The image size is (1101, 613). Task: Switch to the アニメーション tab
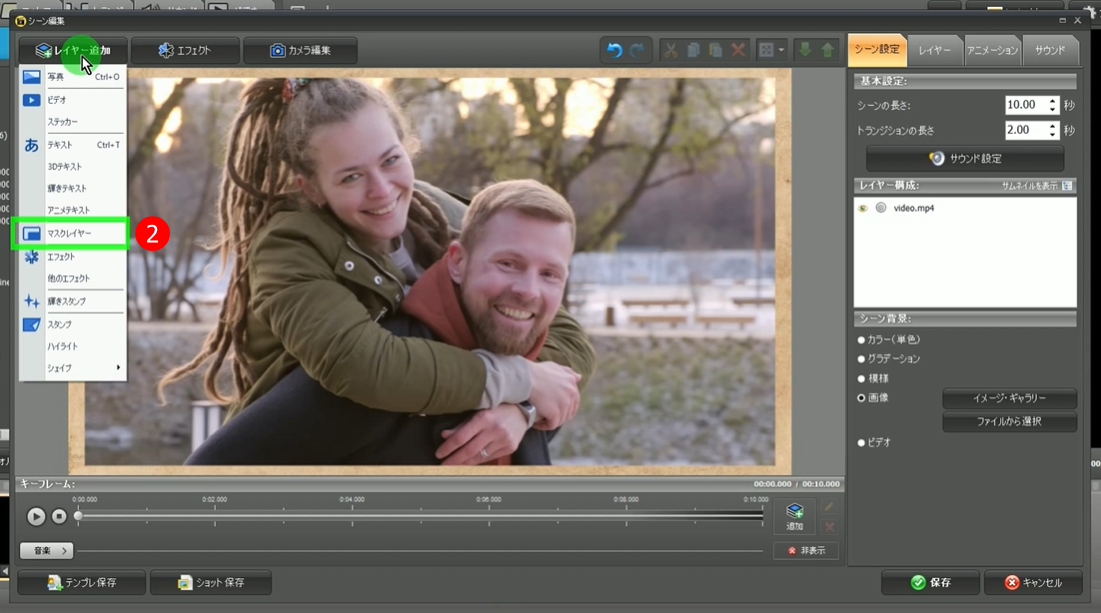992,50
